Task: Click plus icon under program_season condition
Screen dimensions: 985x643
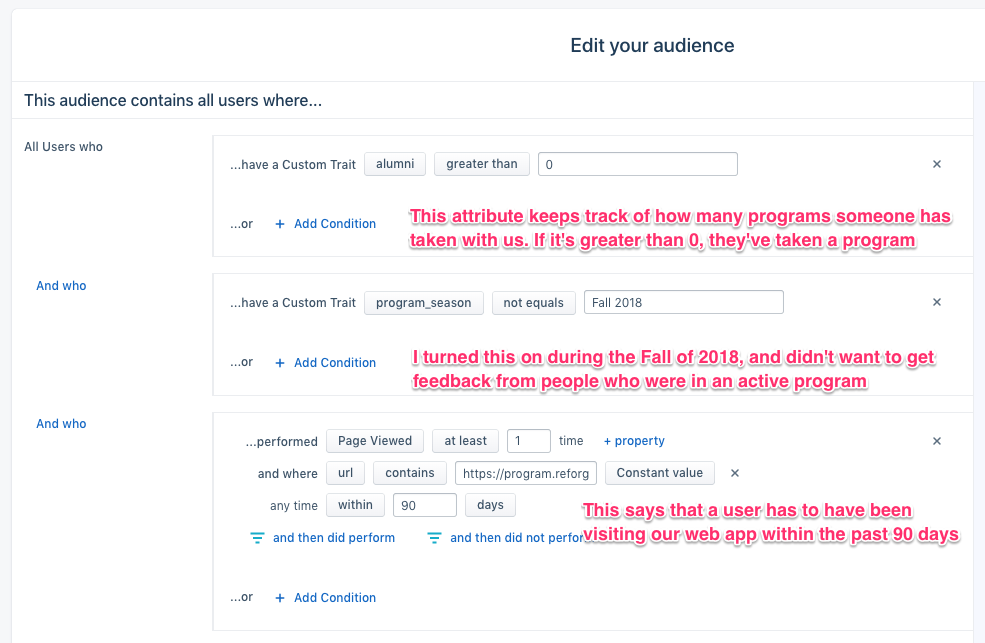Action: point(280,363)
